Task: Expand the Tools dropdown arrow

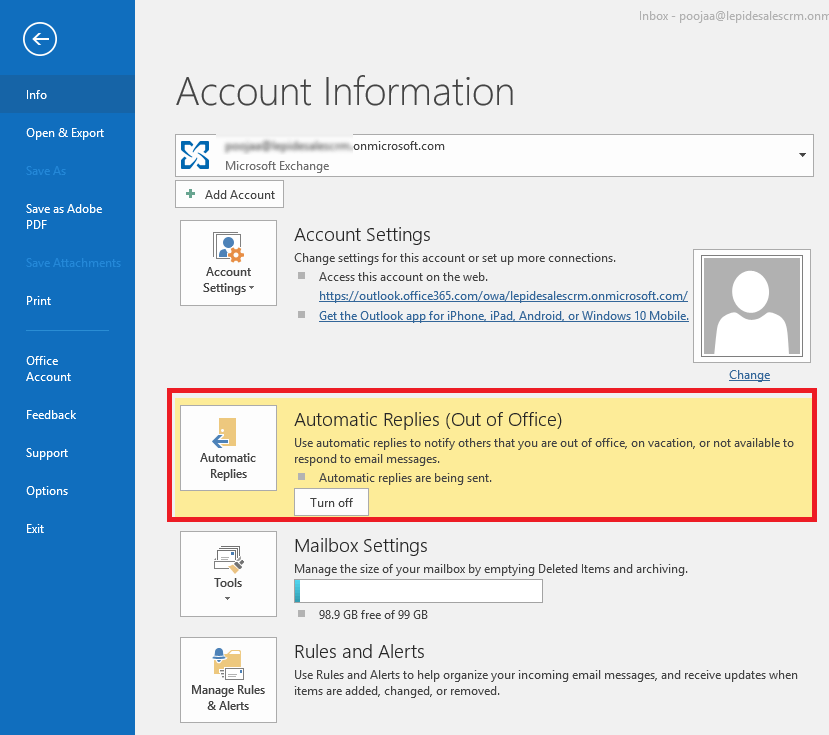Action: point(228,599)
